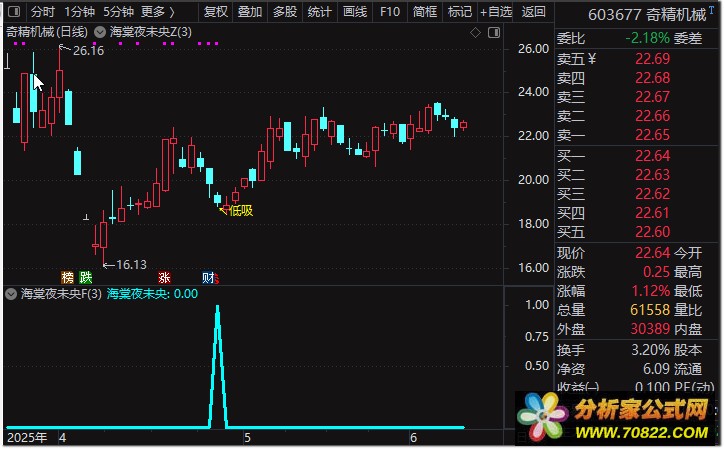Click the month 6 axis marker
This screenshot has width=725, height=449.
[x=413, y=437]
